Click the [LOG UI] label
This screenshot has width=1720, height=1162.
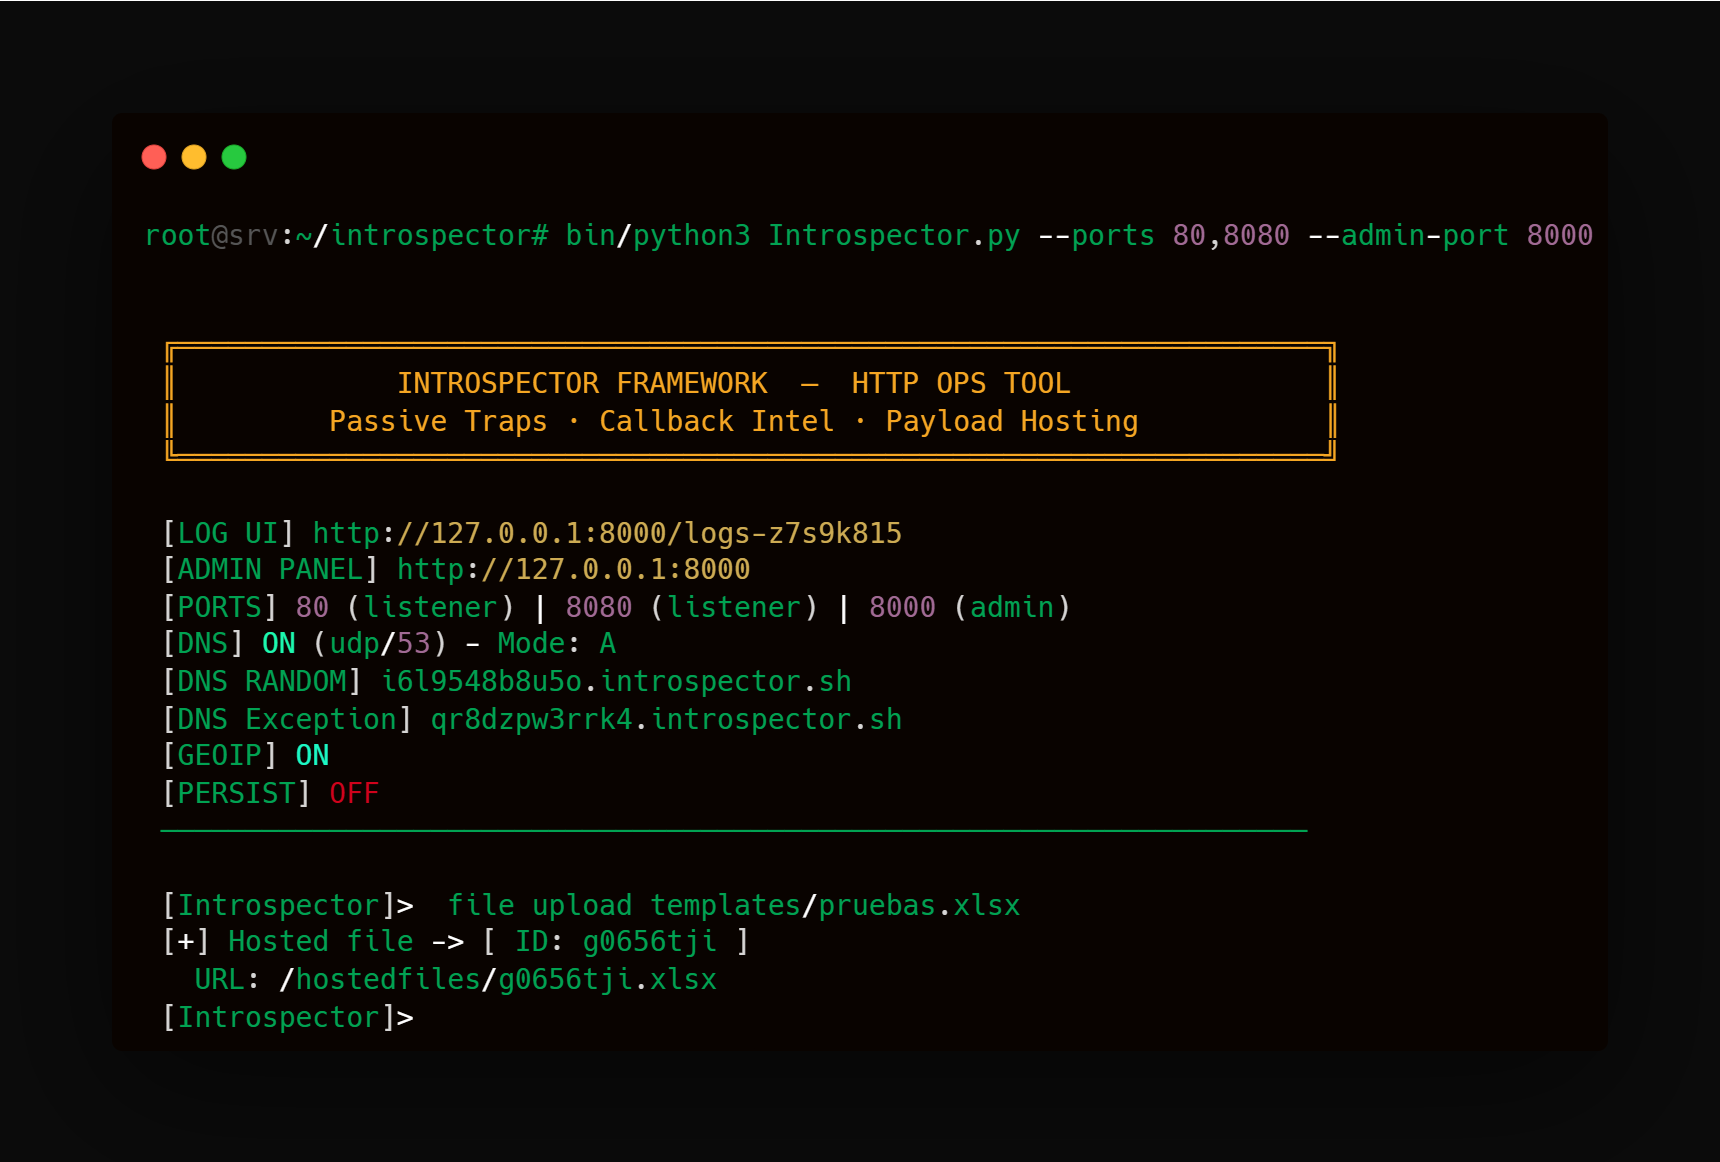228,533
